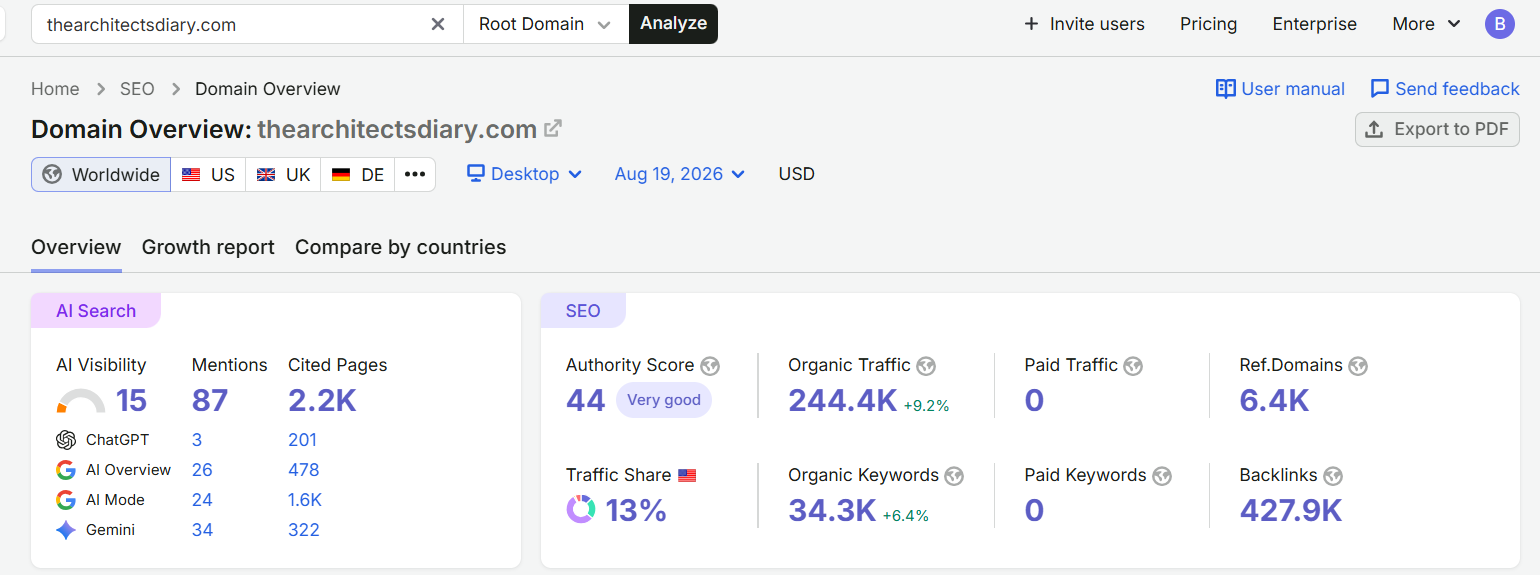Switch to the UK database
The image size is (1540, 575).
[283, 174]
